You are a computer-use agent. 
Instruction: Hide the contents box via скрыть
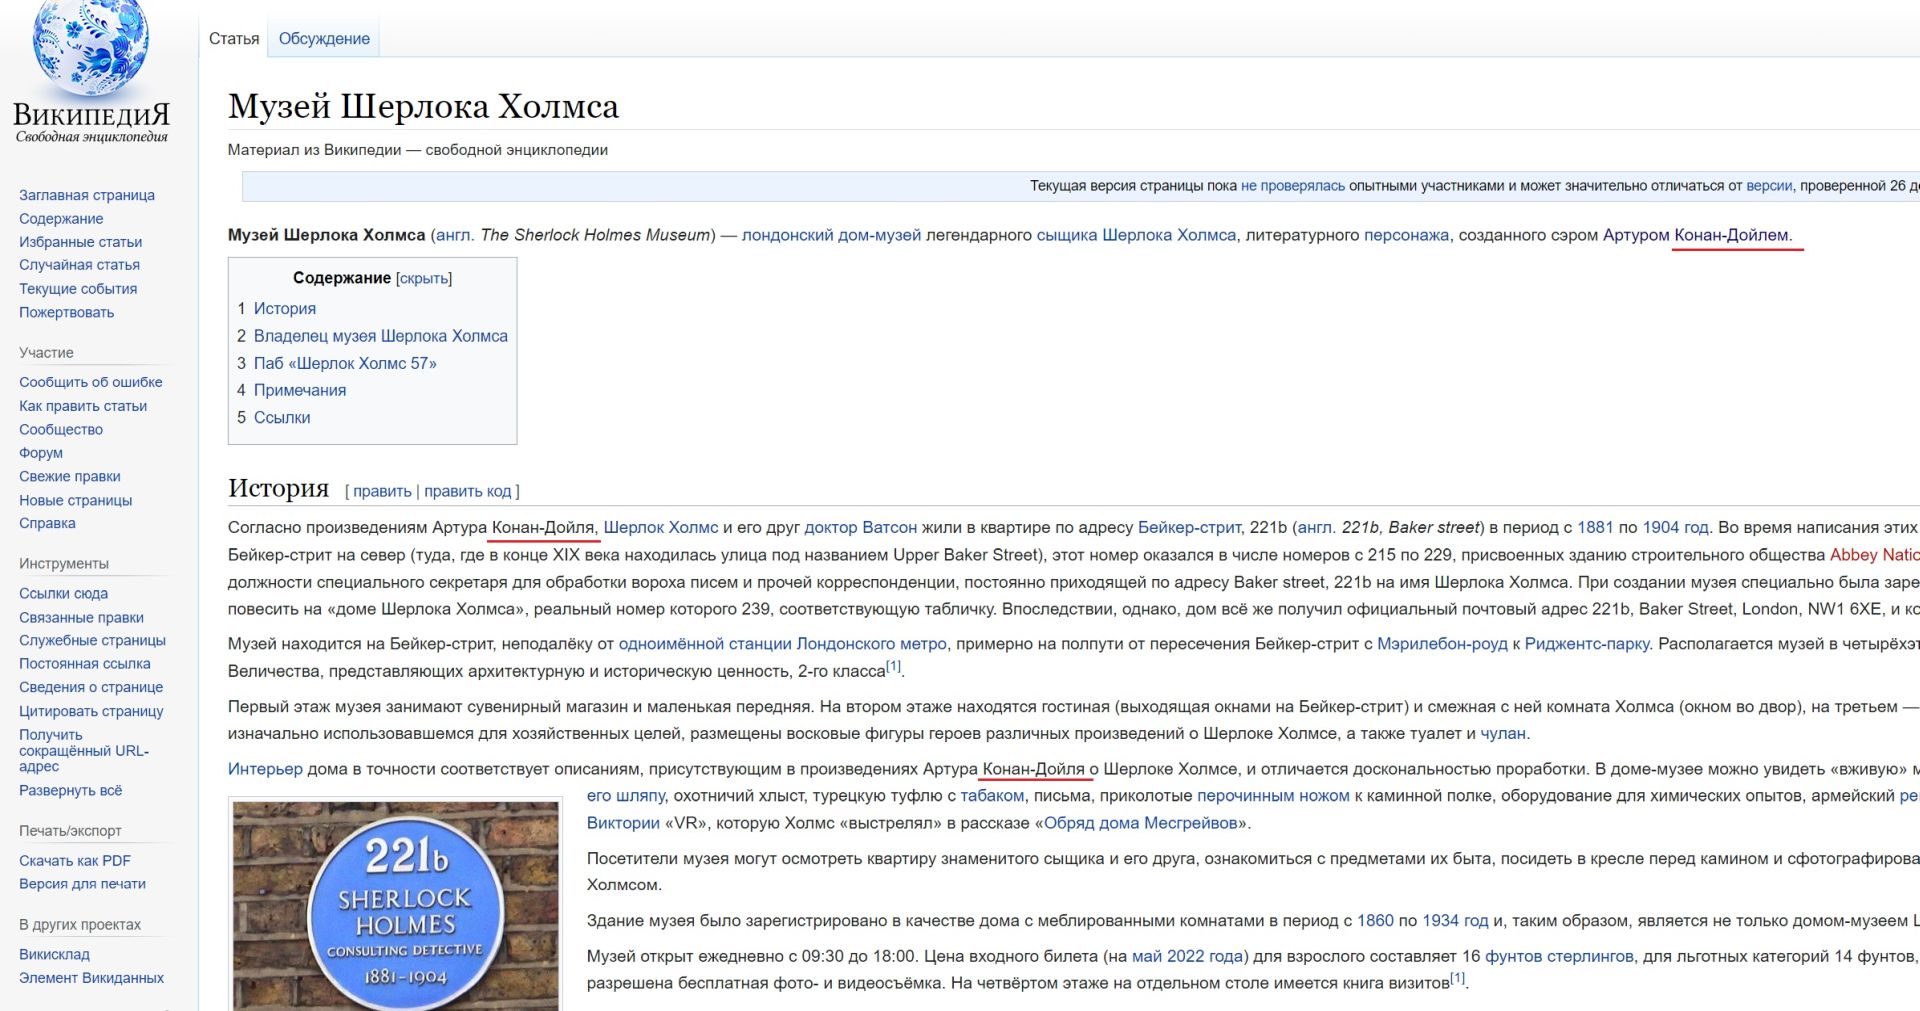coord(424,278)
